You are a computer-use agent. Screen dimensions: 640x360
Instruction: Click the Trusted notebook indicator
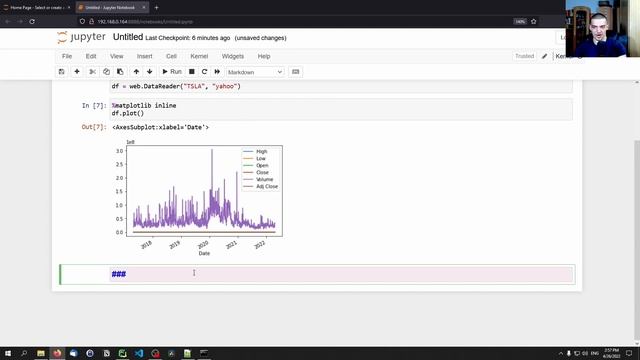pyautogui.click(x=524, y=56)
